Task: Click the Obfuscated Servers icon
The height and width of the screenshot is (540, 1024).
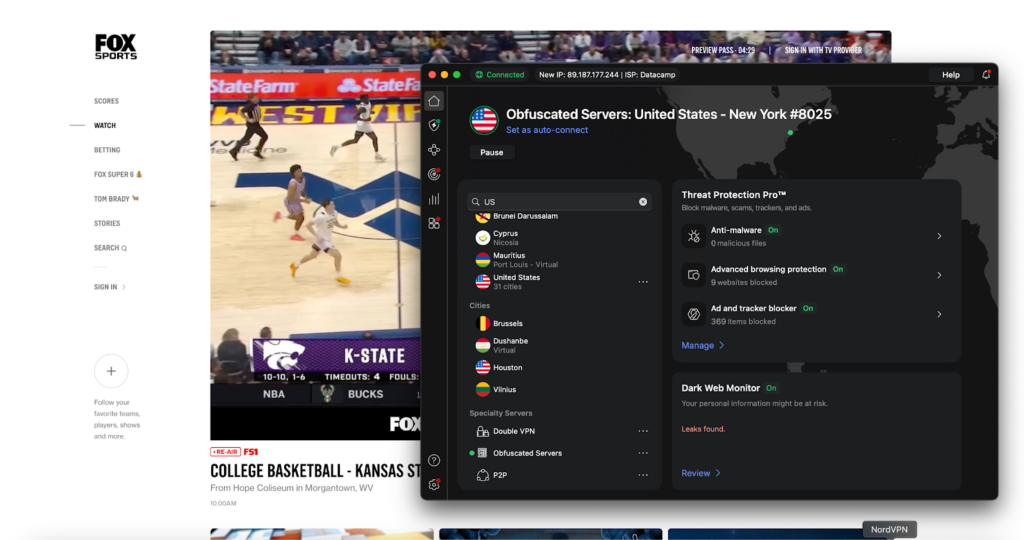Action: pyautogui.click(x=482, y=453)
